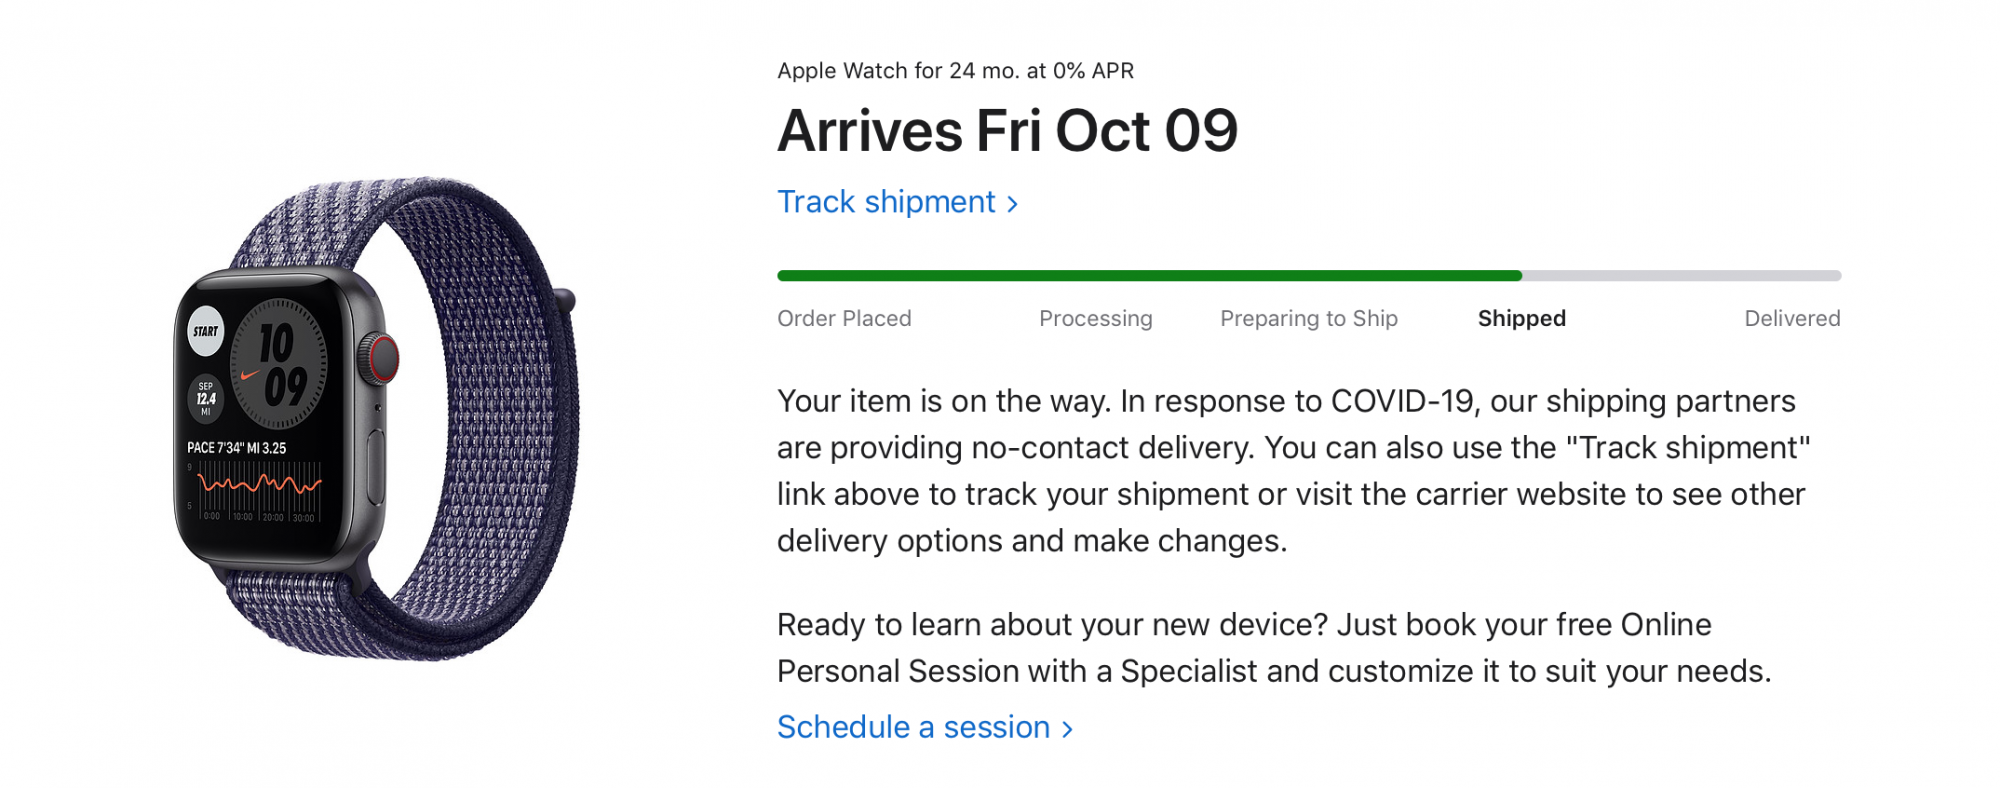Select the Preparing to Ship status label
2000x788 pixels.
click(1309, 318)
